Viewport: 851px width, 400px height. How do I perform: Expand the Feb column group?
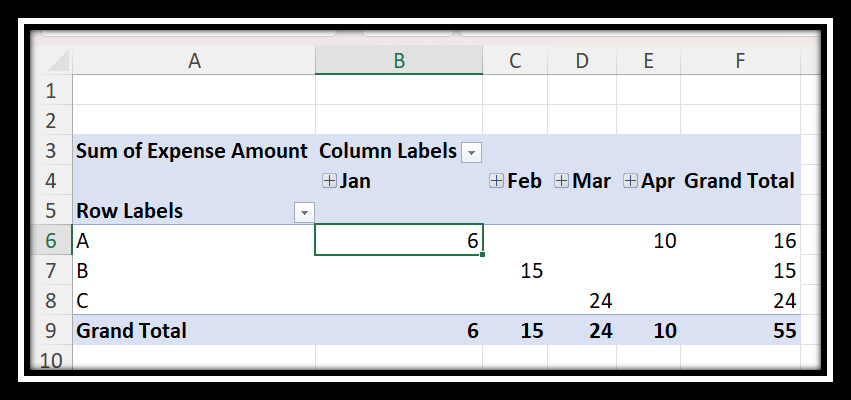point(496,181)
